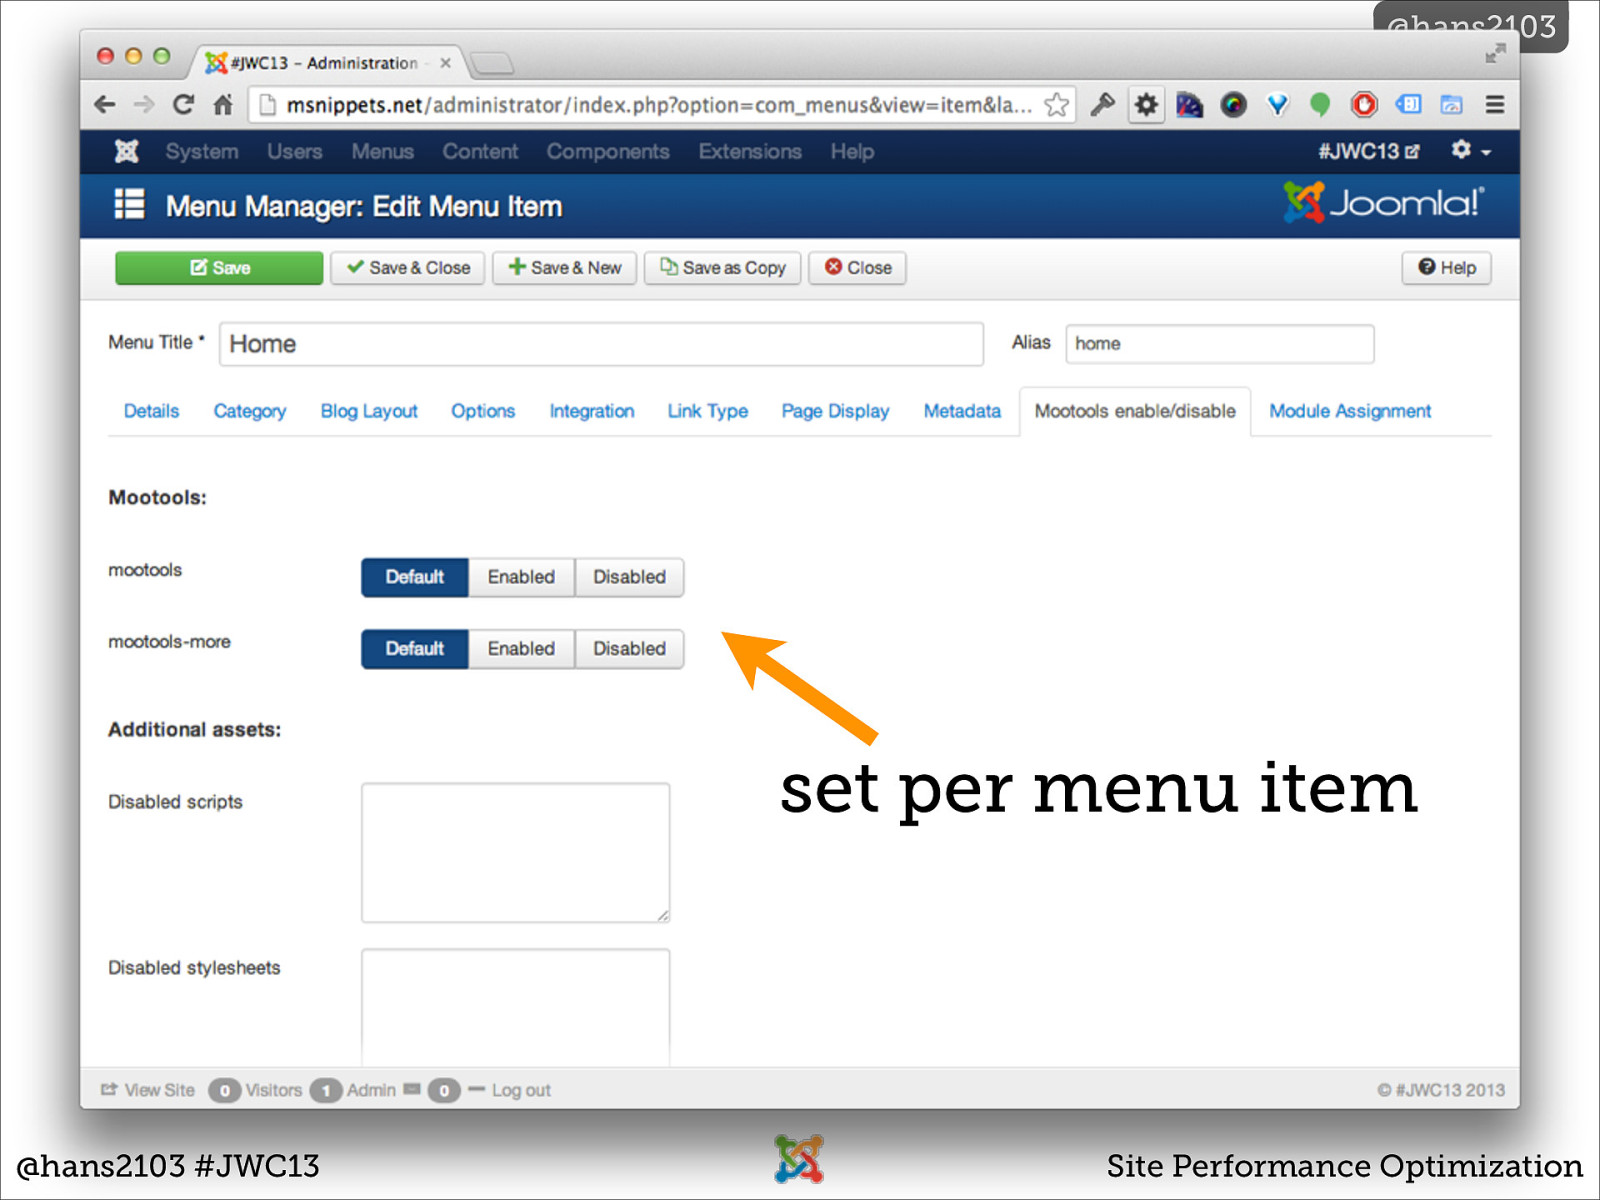Switch to the Details tab
This screenshot has height=1200, width=1600.
tap(151, 411)
